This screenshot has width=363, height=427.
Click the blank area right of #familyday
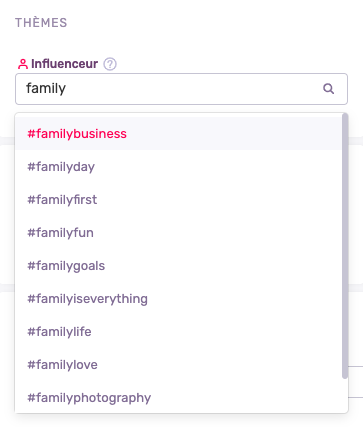(217, 167)
